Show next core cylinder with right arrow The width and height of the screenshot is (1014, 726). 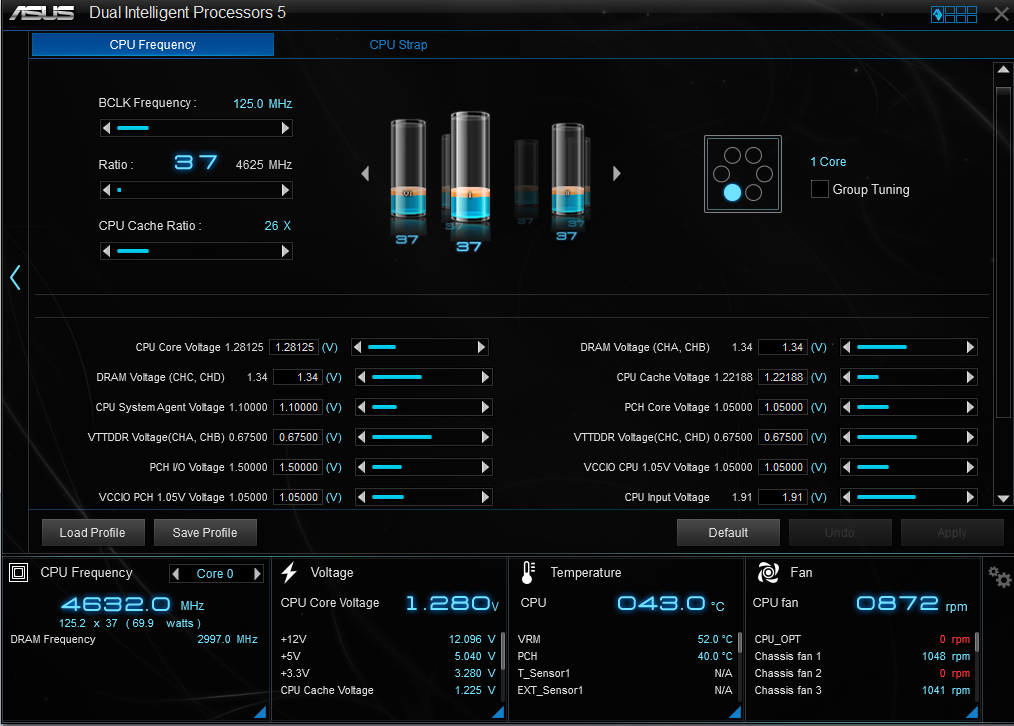616,173
